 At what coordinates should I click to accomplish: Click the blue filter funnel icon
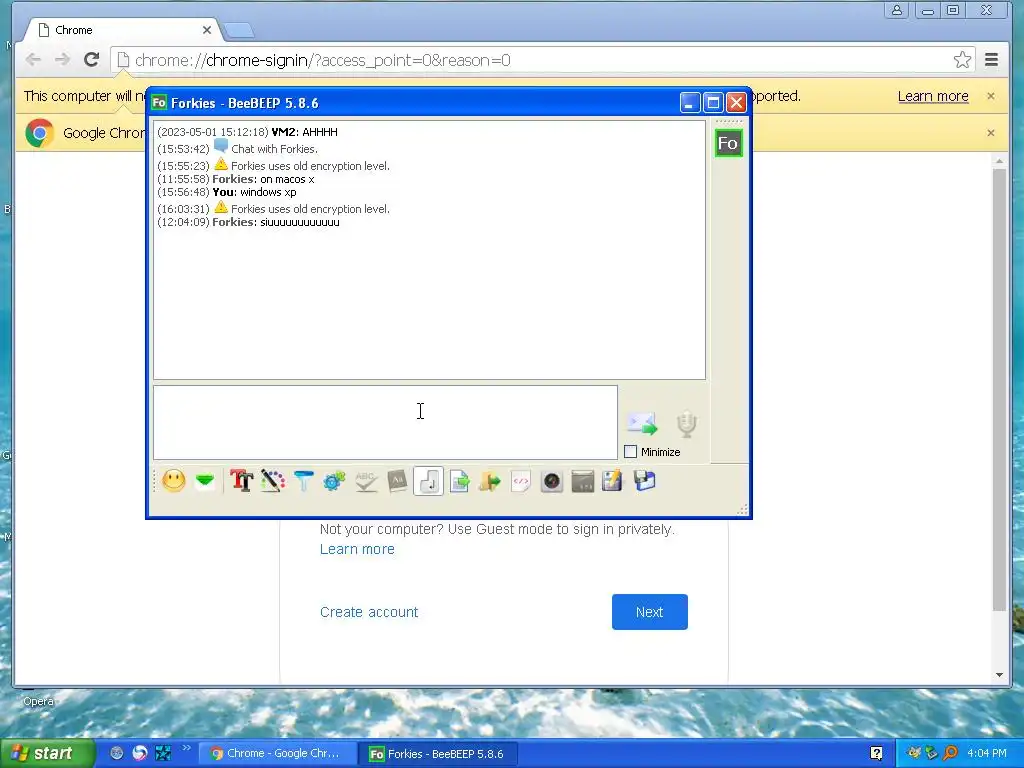click(x=304, y=482)
